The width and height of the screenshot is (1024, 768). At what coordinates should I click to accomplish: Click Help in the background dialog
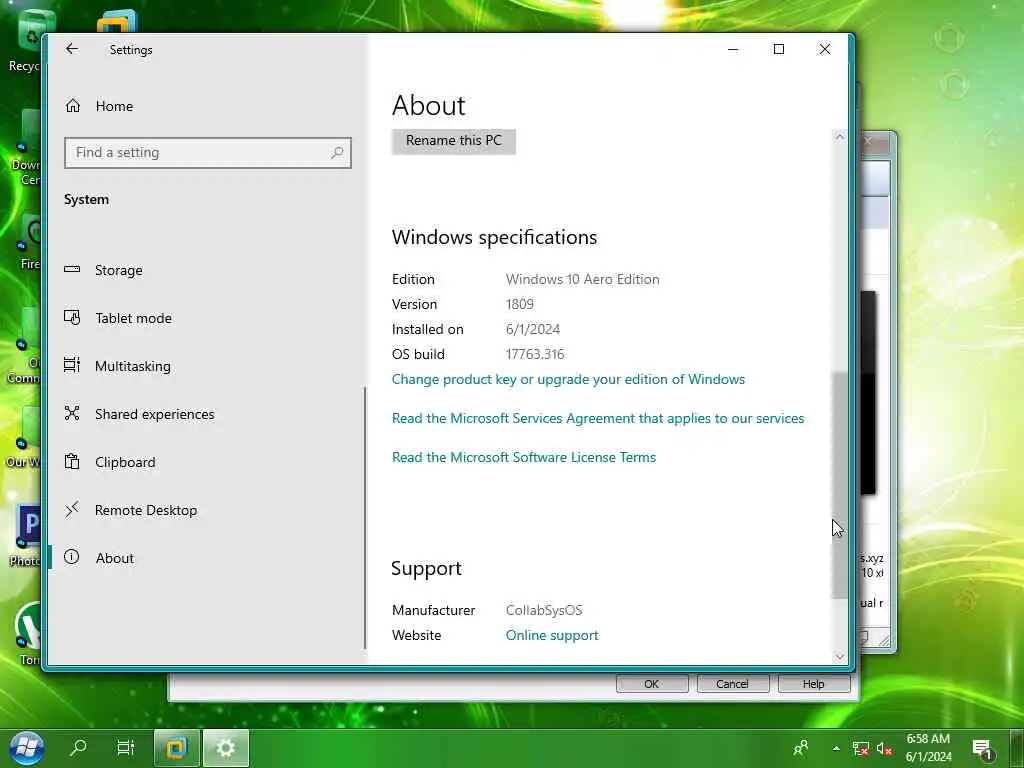coord(814,684)
